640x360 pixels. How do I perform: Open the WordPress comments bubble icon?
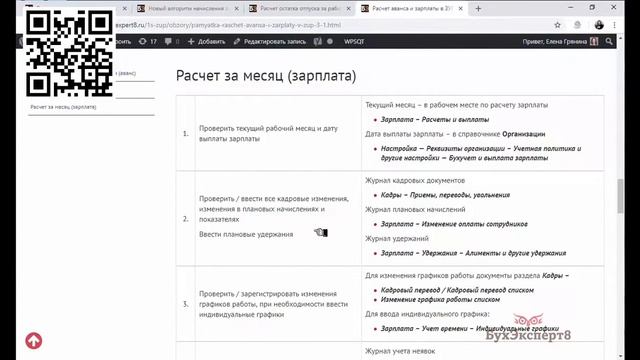click(172, 41)
